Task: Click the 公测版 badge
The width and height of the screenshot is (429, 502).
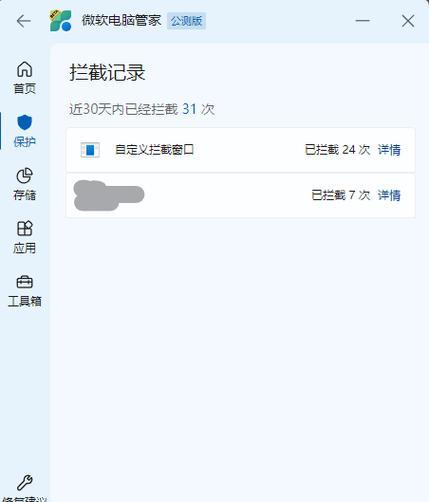Action: pyautogui.click(x=186, y=21)
